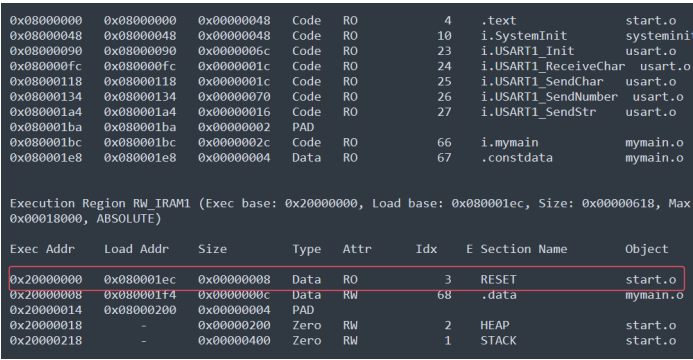Click the Zero type in HEAP row

(307, 326)
